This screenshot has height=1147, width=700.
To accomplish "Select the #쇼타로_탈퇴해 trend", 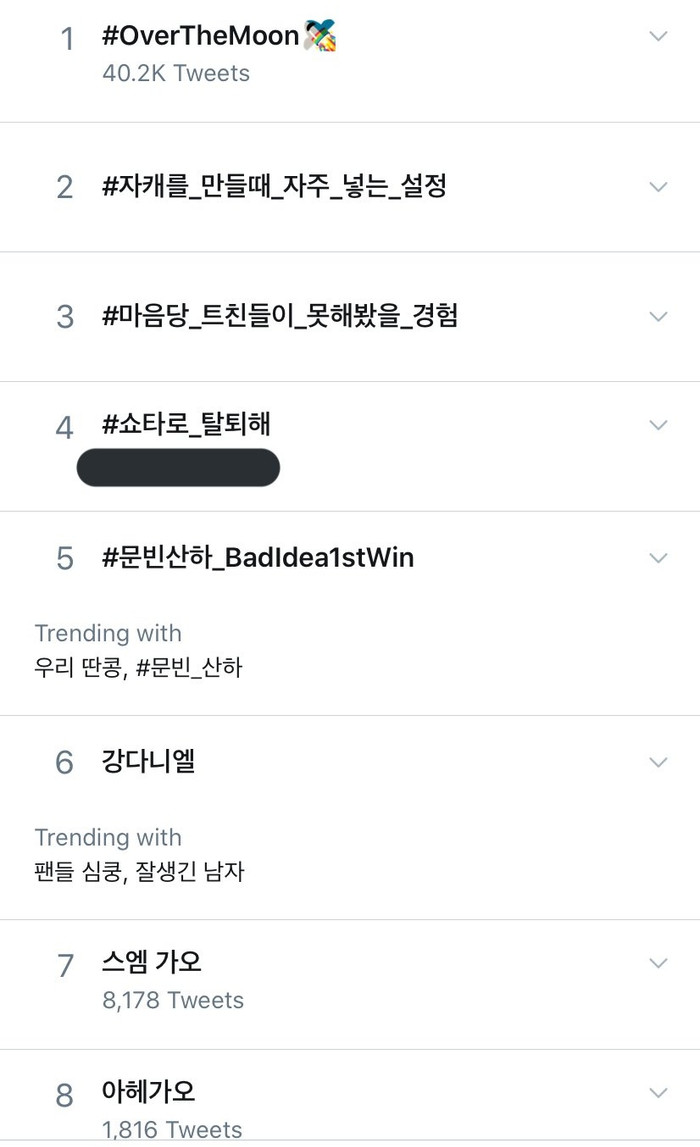I will pos(186,424).
